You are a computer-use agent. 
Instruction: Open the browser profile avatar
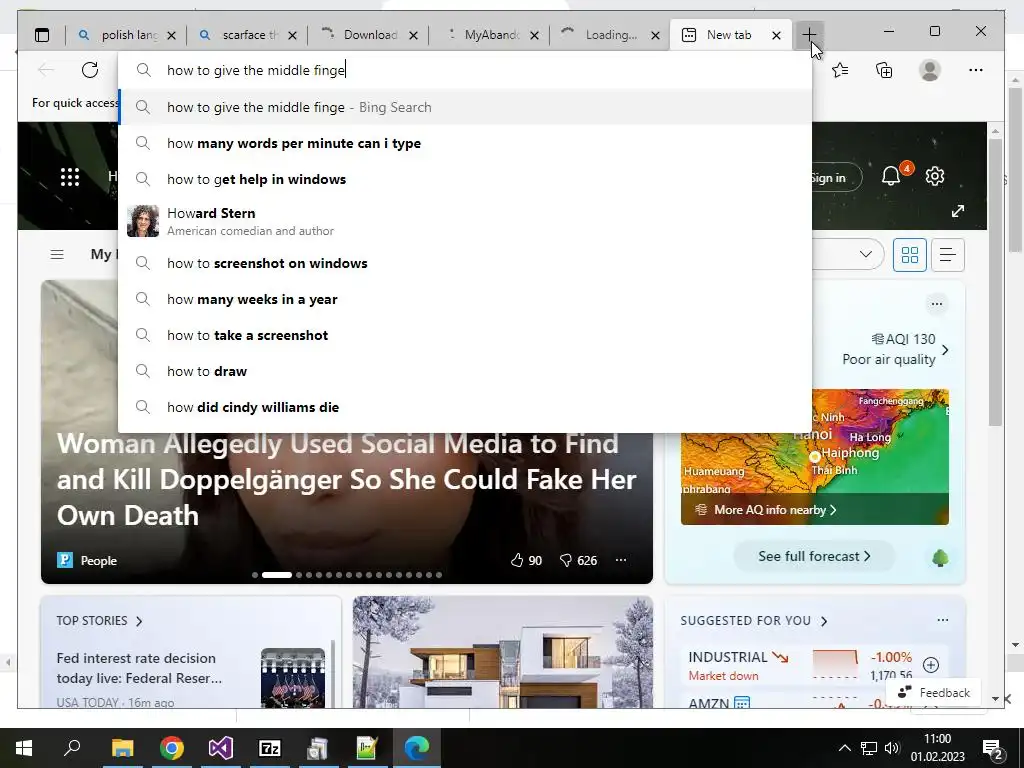point(930,70)
